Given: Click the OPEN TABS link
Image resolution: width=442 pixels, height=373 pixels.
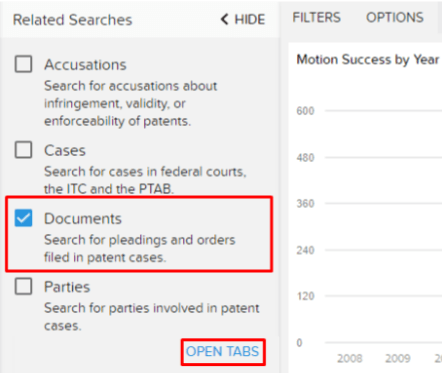Looking at the screenshot, I should [222, 352].
